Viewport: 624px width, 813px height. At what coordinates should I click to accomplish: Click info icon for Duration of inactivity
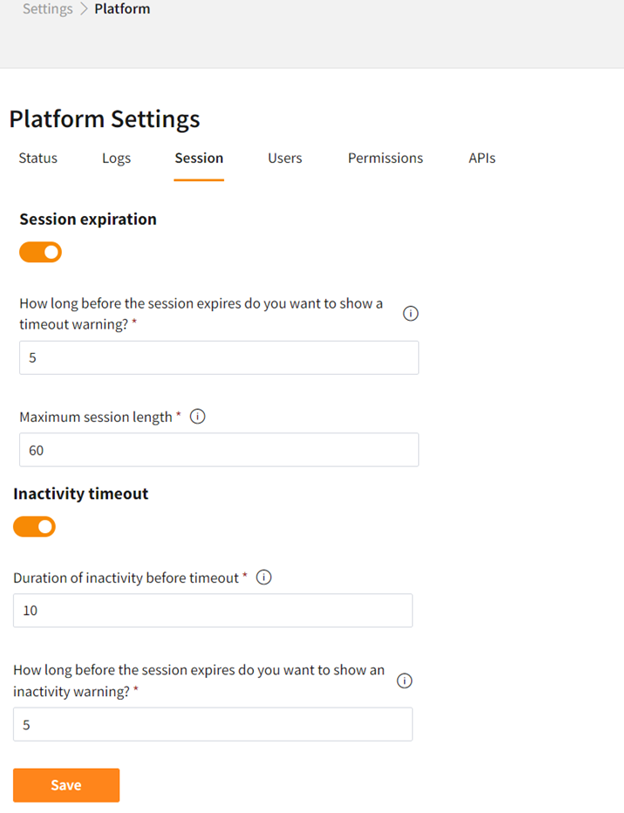point(264,577)
